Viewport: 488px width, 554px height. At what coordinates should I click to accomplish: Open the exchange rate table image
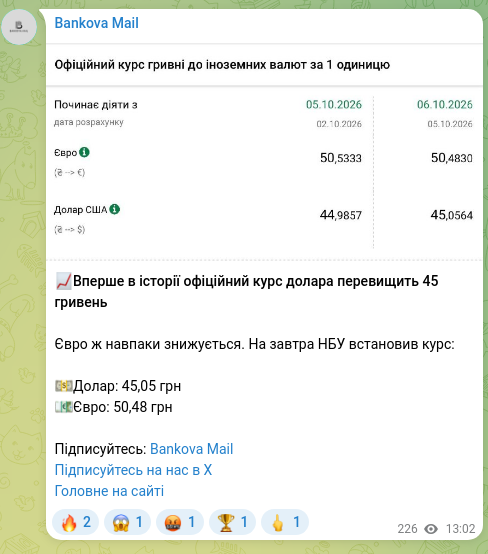[x=264, y=152]
